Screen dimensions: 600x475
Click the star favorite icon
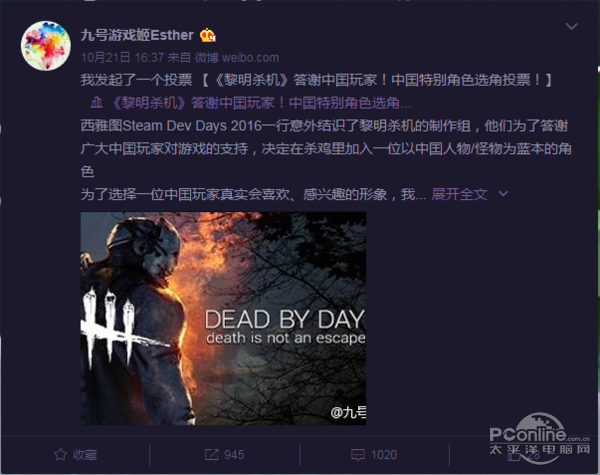60,454
